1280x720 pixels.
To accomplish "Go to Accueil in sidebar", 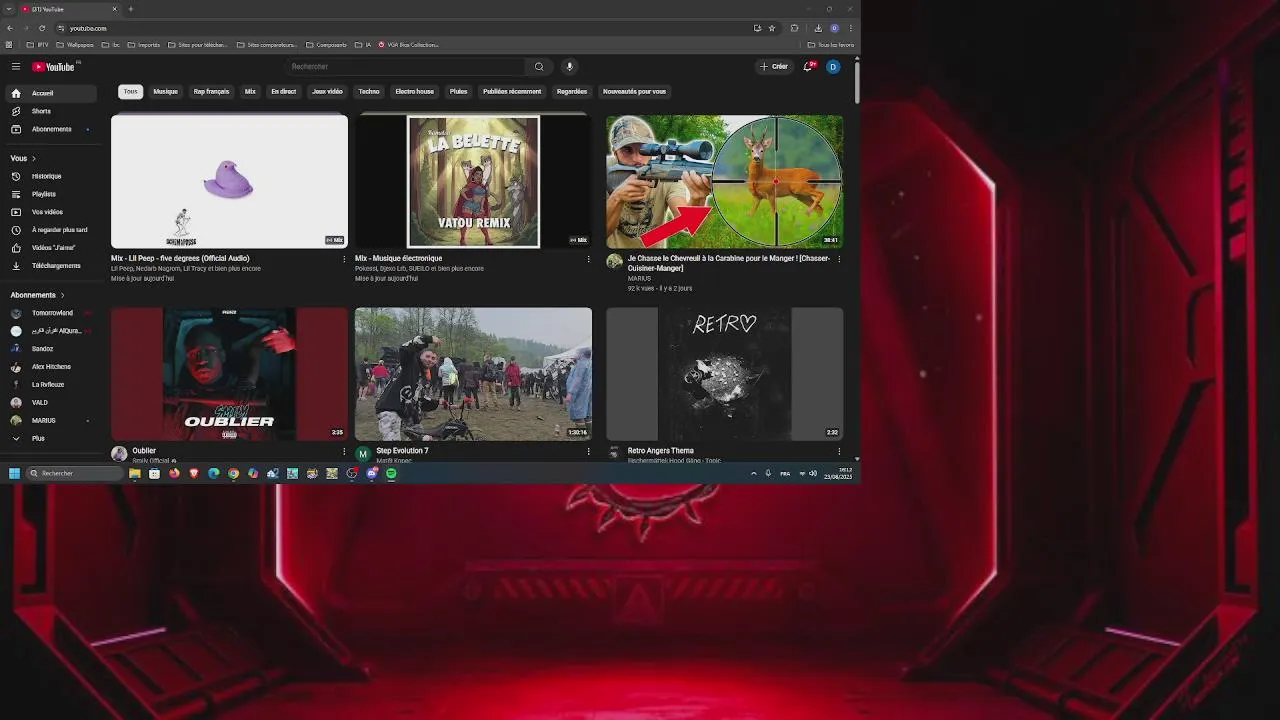I will pyautogui.click(x=53, y=93).
